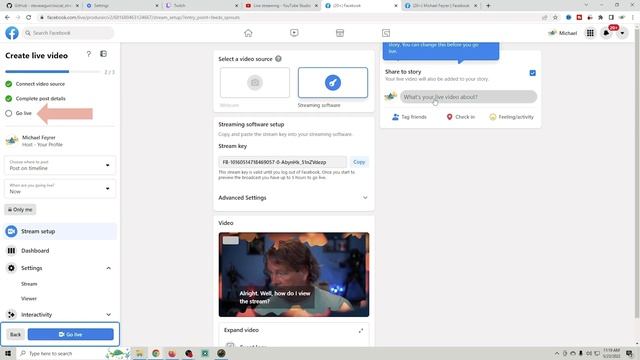
Task: Switch to the GitHub browser tab
Action: pos(42,6)
